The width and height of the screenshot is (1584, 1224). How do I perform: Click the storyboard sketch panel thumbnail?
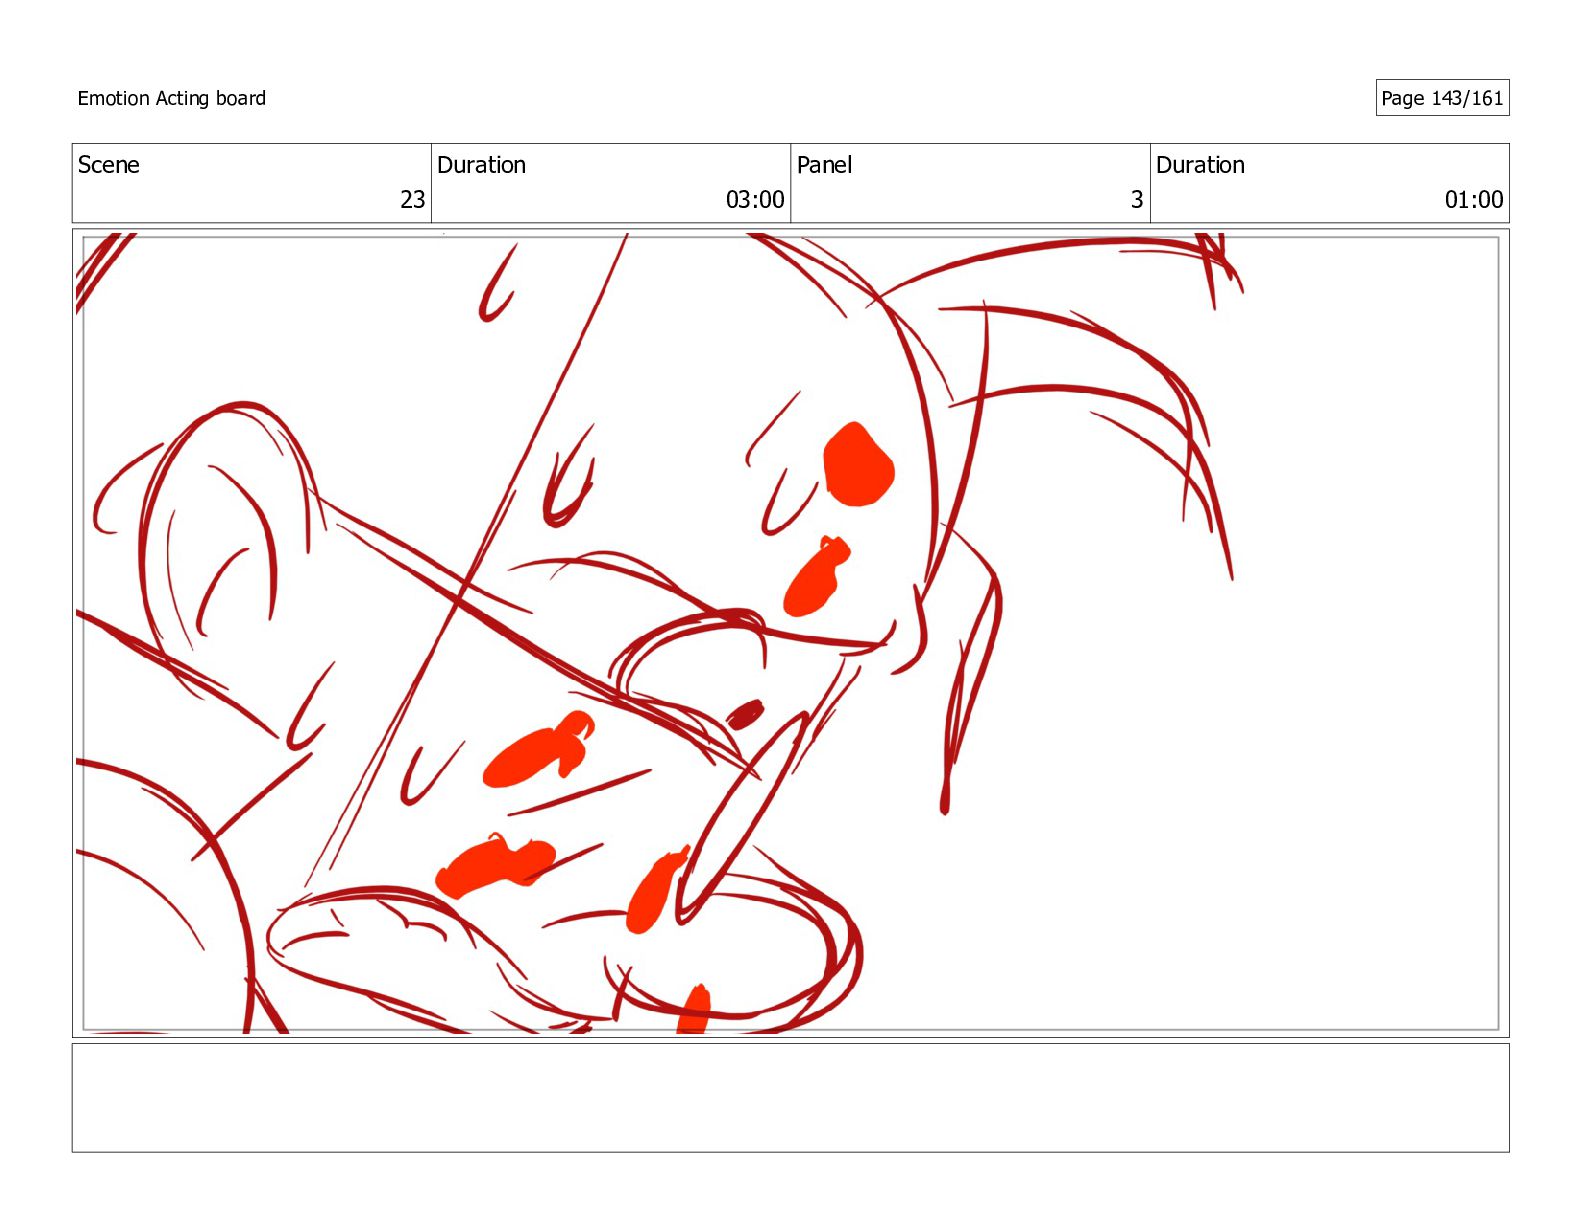tap(790, 633)
